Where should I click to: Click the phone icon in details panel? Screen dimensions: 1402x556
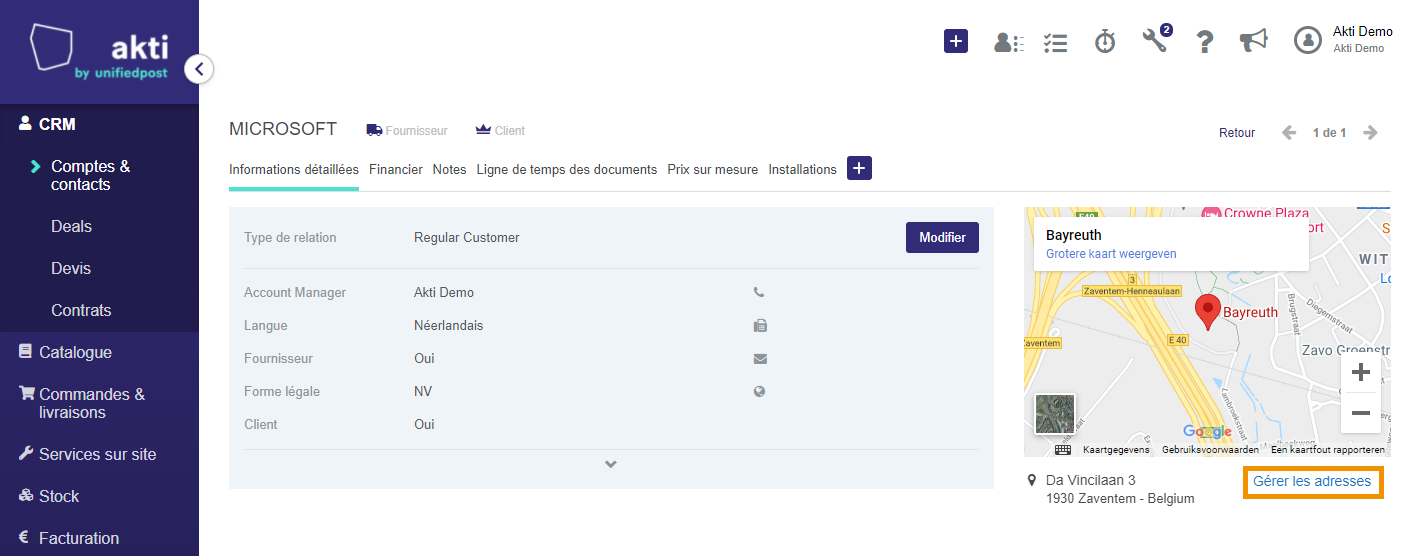pos(759,293)
